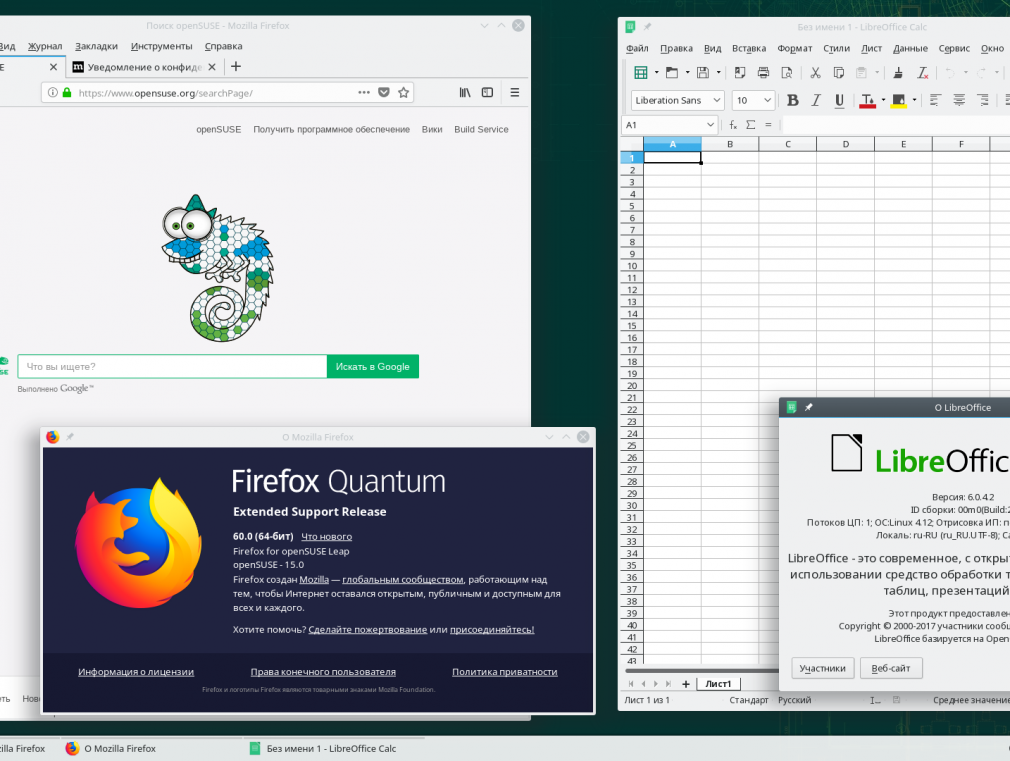Open the Инструменты menu in Firefox
The image size is (1010, 761).
tap(161, 46)
